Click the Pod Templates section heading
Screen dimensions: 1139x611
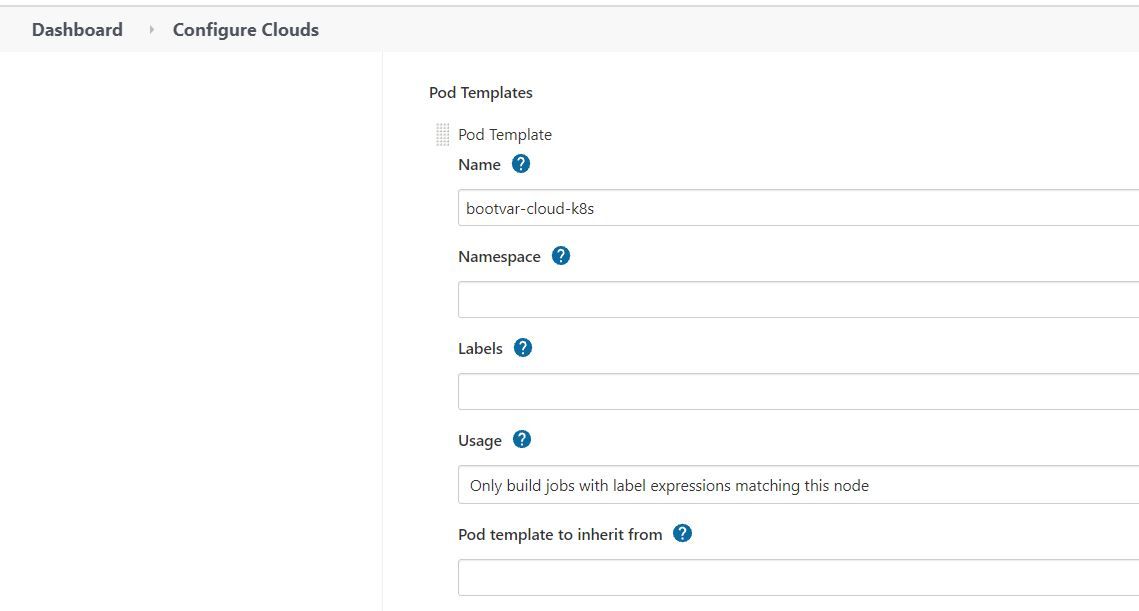(x=481, y=92)
